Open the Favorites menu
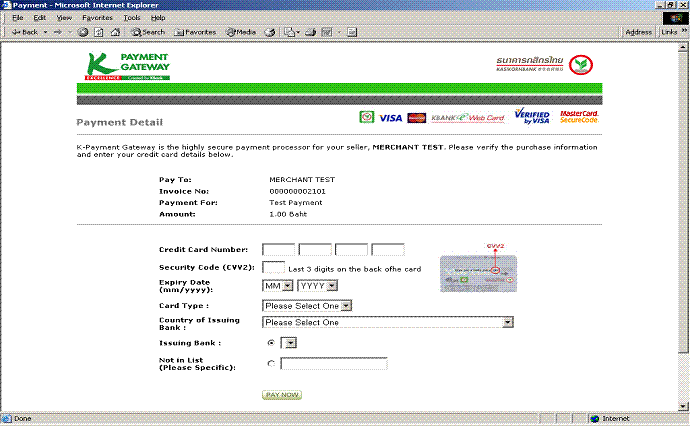690x426 pixels. [x=98, y=18]
